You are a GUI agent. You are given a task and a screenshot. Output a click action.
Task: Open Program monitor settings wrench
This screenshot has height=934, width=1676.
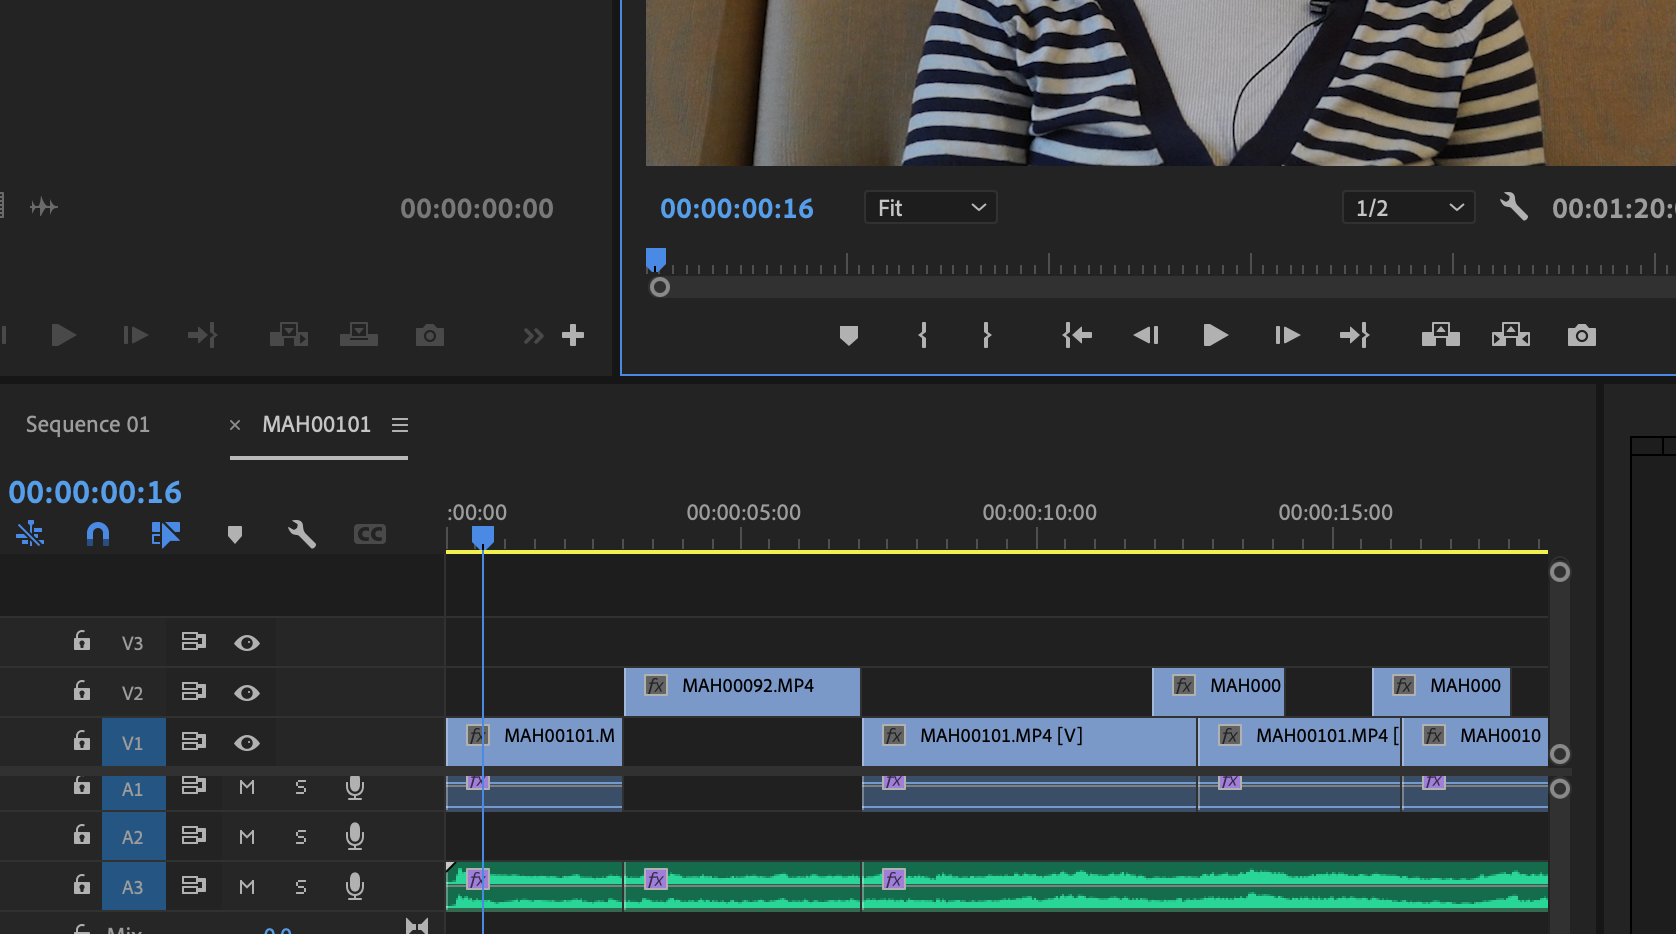[x=1514, y=207]
